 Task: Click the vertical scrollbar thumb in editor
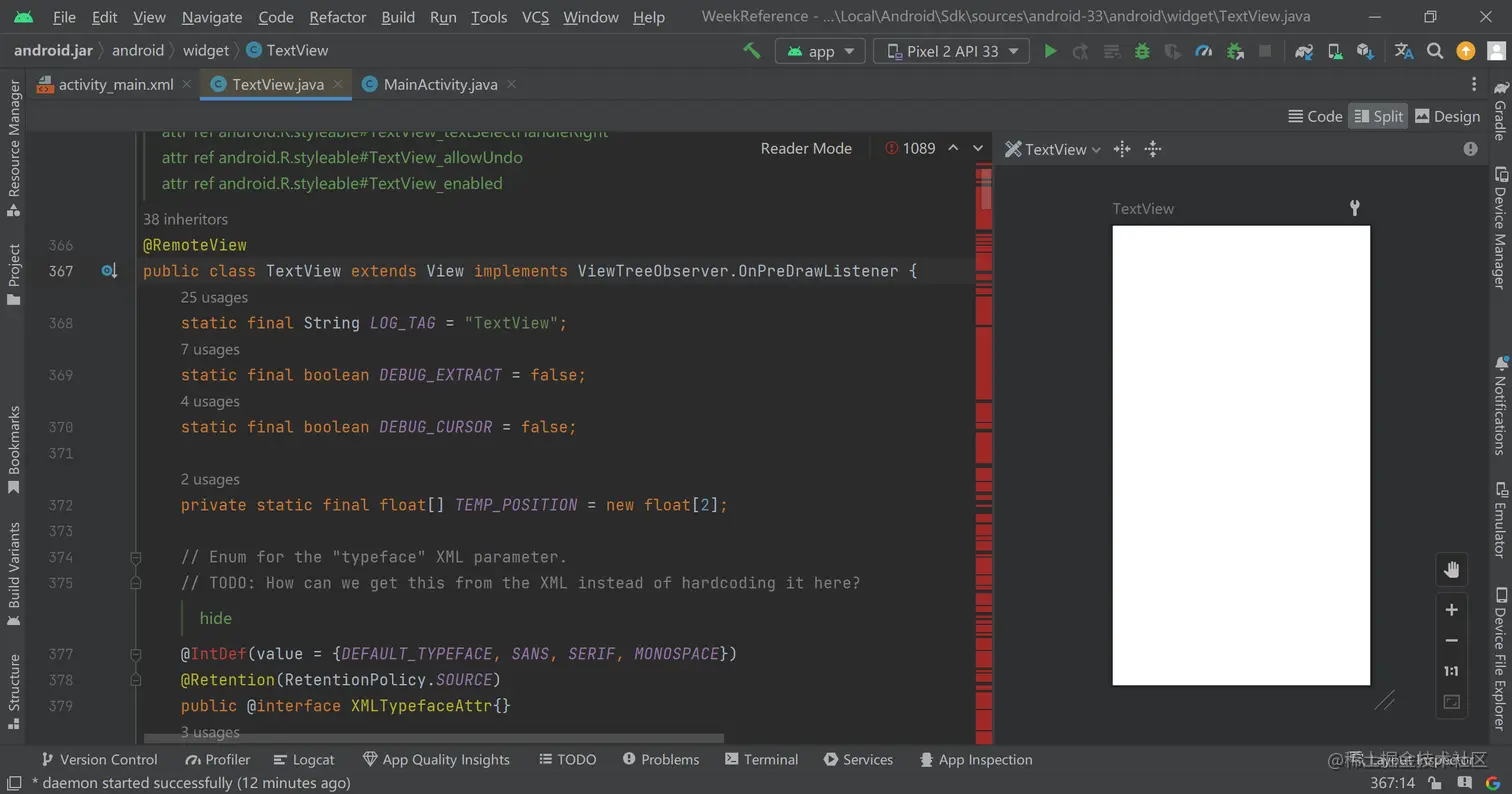click(986, 188)
